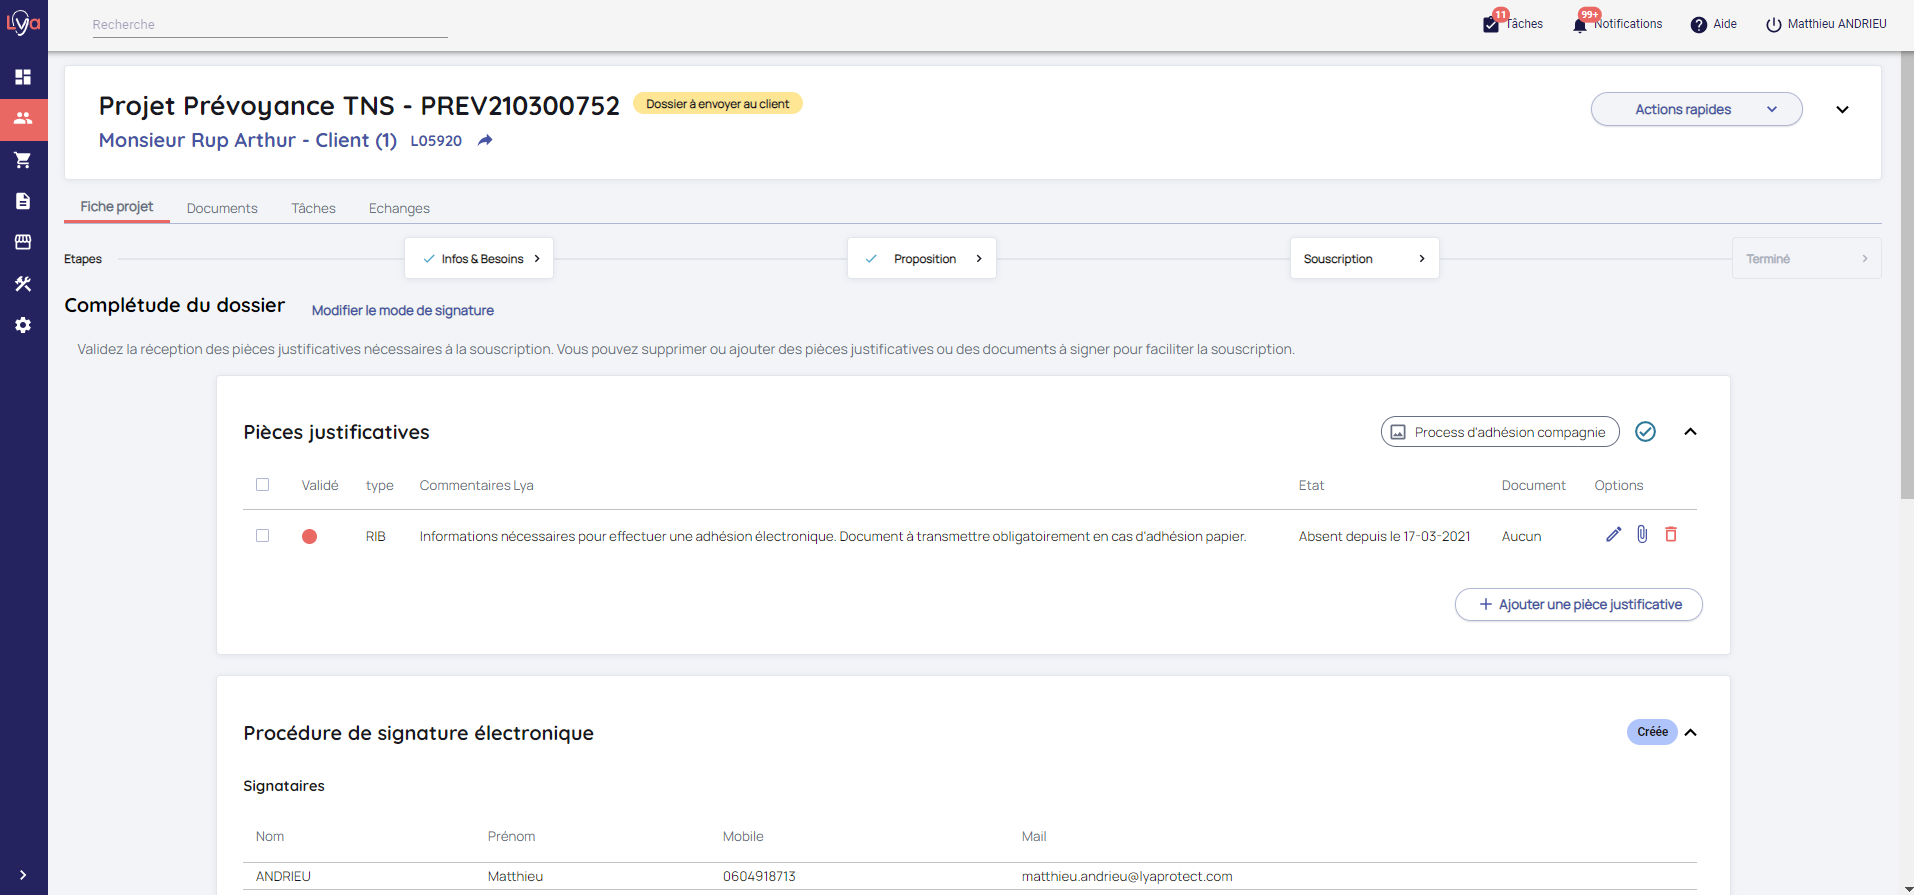1914x895 pixels.
Task: Check the RIB row checkbox
Action: pos(263,536)
